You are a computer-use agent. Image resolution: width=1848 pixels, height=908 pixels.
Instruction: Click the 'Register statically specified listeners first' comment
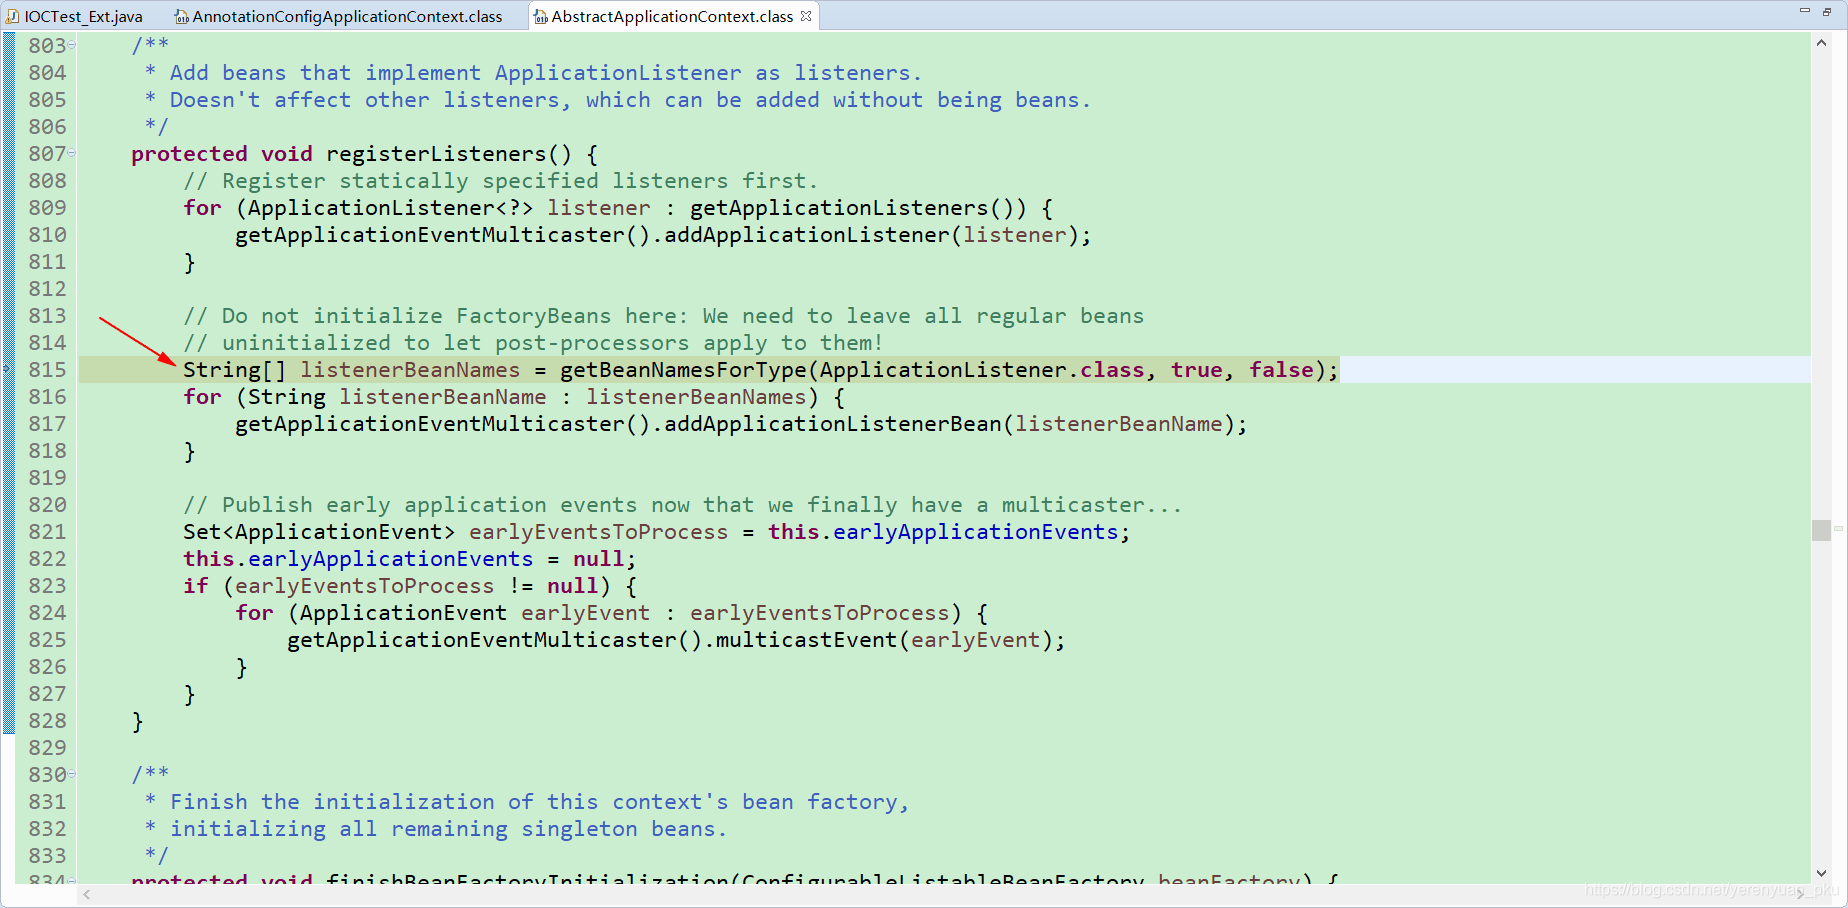pyautogui.click(x=500, y=181)
